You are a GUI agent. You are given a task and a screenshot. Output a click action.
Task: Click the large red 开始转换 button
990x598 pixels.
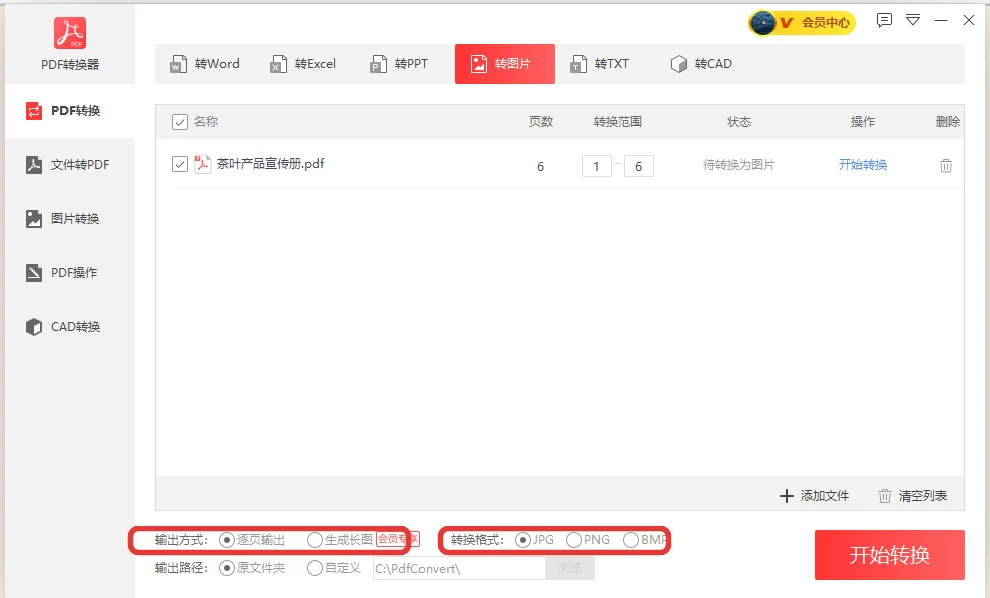tap(890, 555)
